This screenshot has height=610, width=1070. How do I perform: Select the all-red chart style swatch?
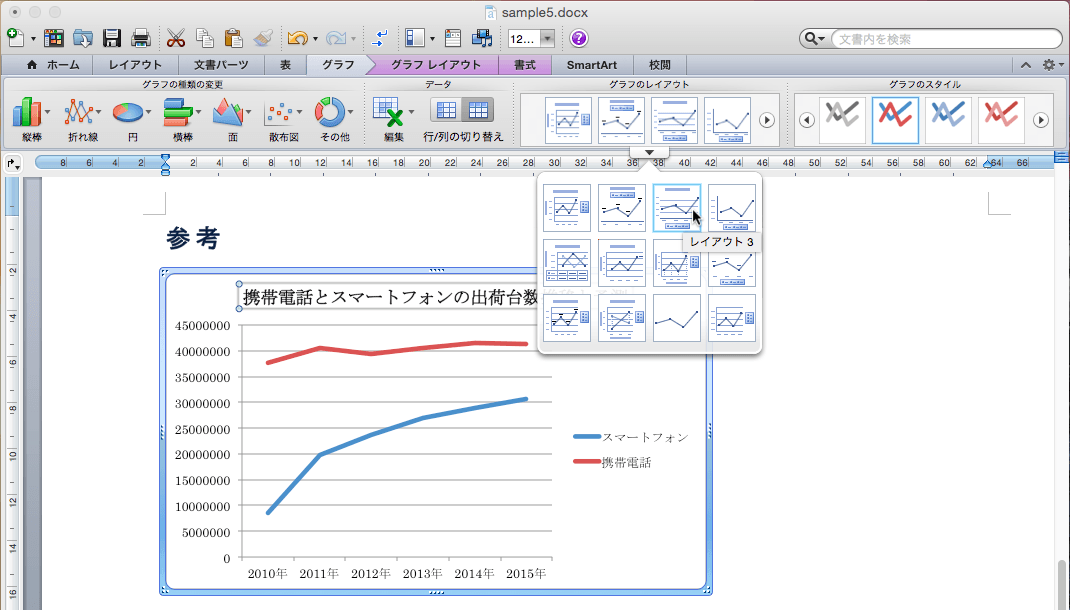click(x=1001, y=120)
